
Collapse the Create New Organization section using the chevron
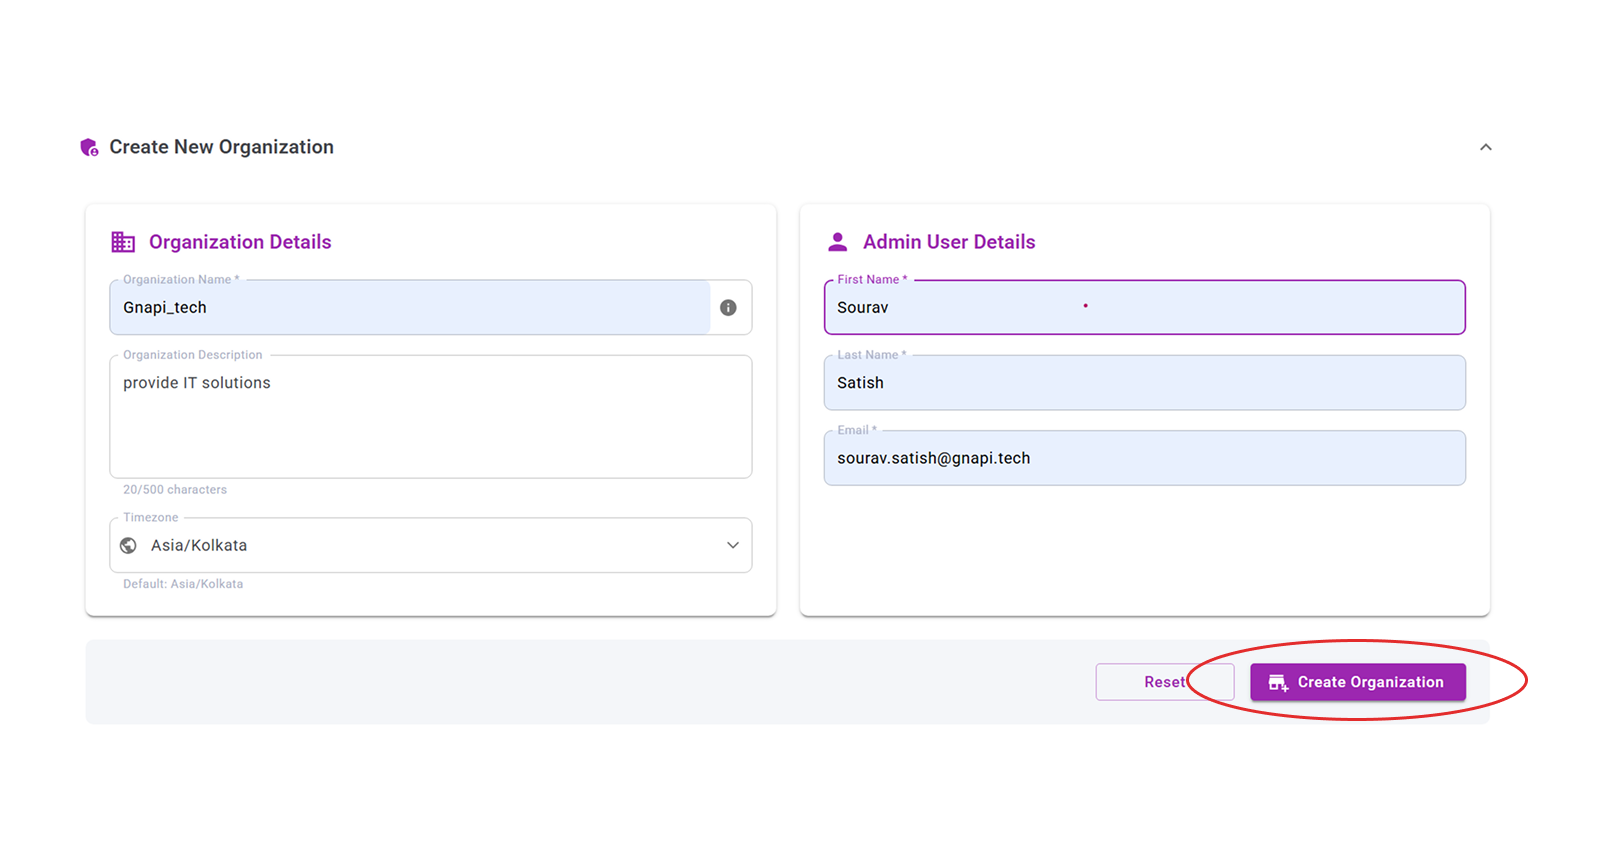click(x=1485, y=148)
